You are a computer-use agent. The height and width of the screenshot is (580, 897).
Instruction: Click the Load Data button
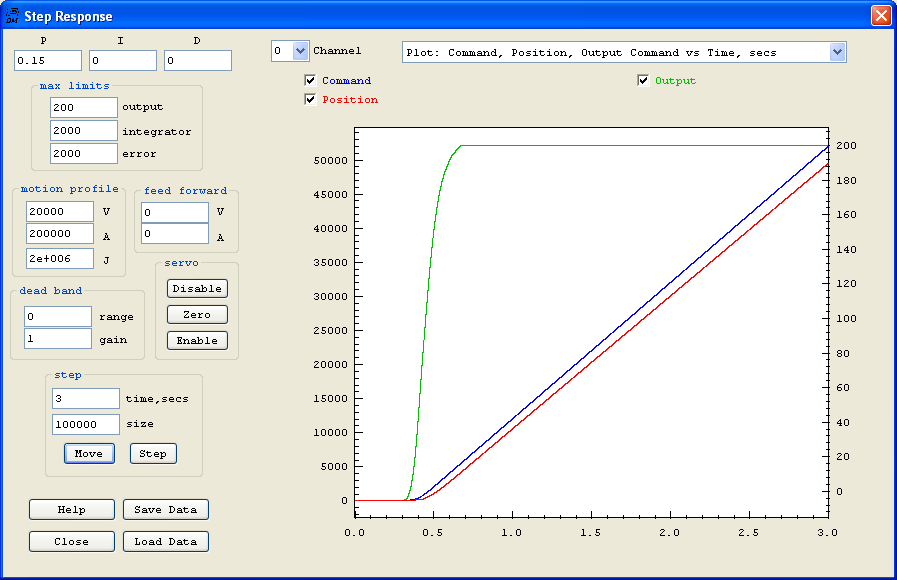[166, 542]
